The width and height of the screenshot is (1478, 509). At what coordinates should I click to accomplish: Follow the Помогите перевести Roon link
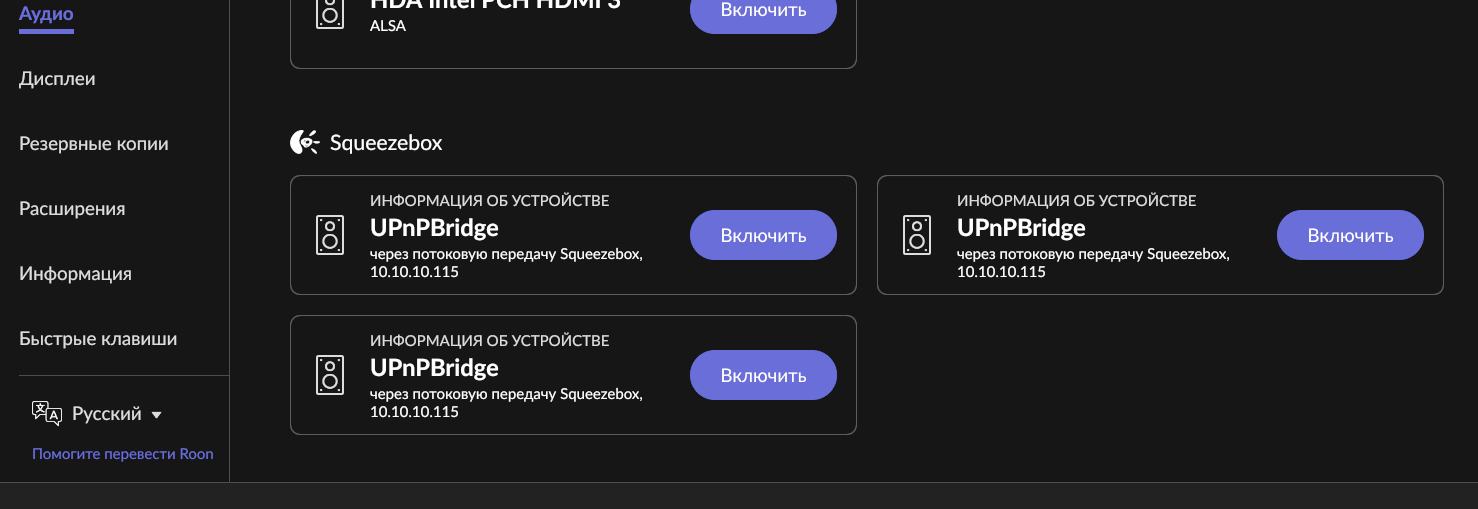123,454
